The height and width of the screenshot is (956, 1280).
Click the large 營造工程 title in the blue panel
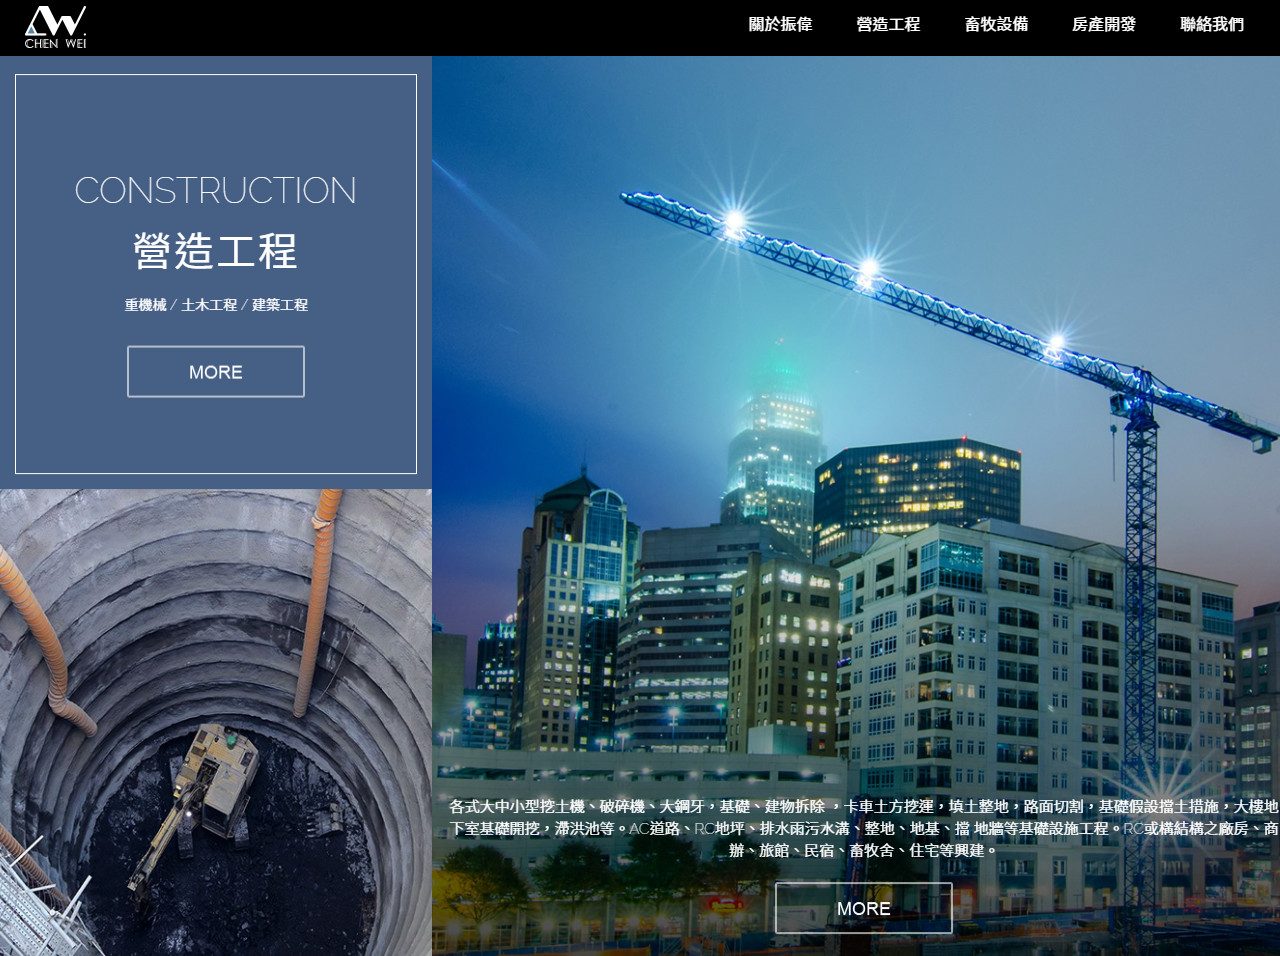216,251
